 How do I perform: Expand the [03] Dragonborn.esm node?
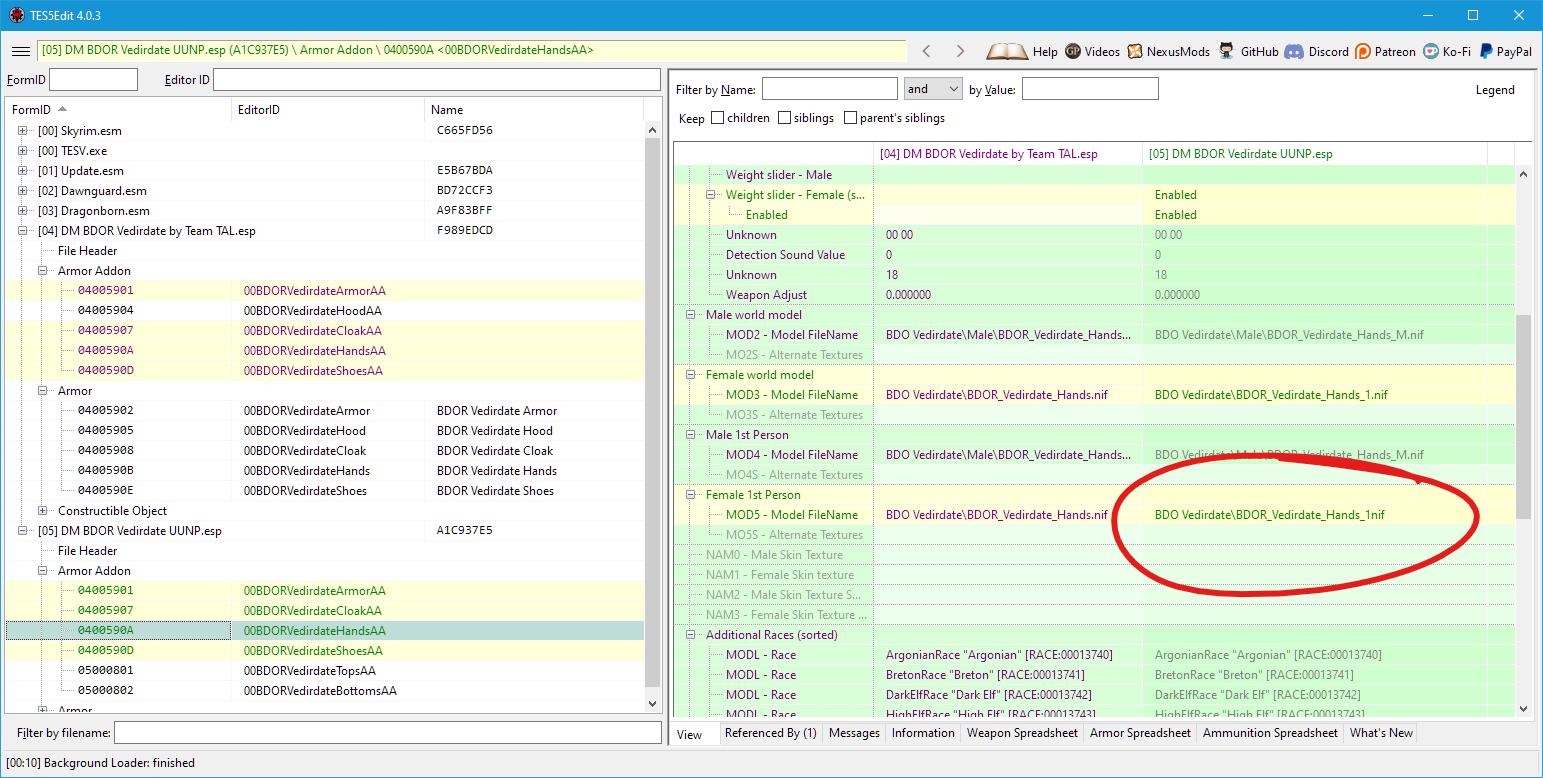(23, 211)
